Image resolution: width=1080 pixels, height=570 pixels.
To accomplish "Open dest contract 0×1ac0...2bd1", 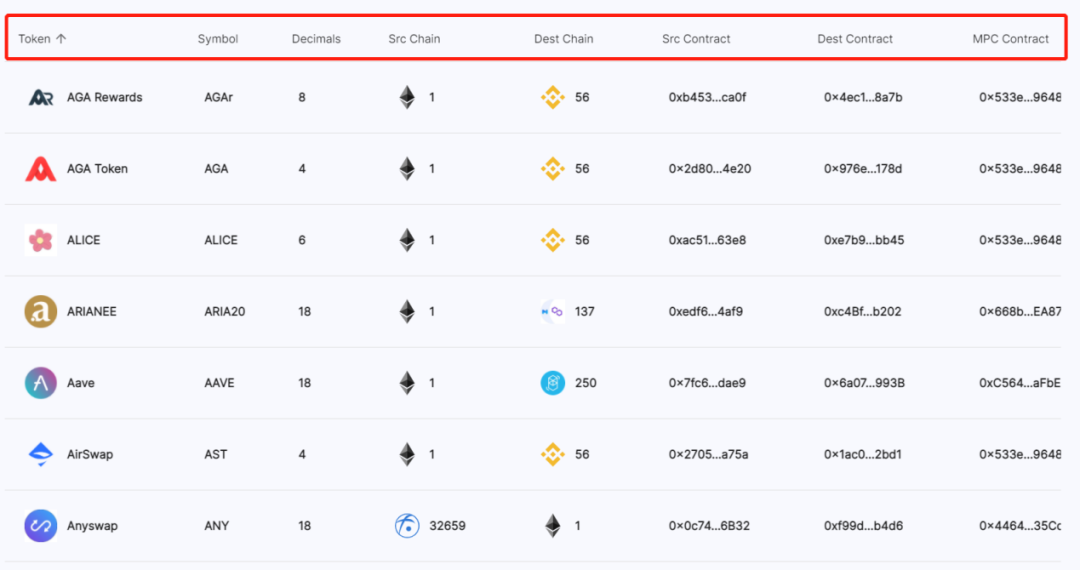I will (x=862, y=454).
